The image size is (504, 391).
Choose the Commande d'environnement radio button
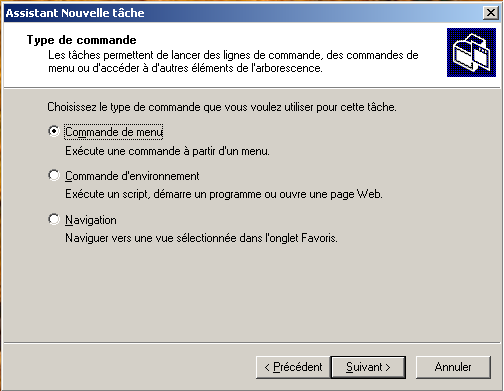54,175
